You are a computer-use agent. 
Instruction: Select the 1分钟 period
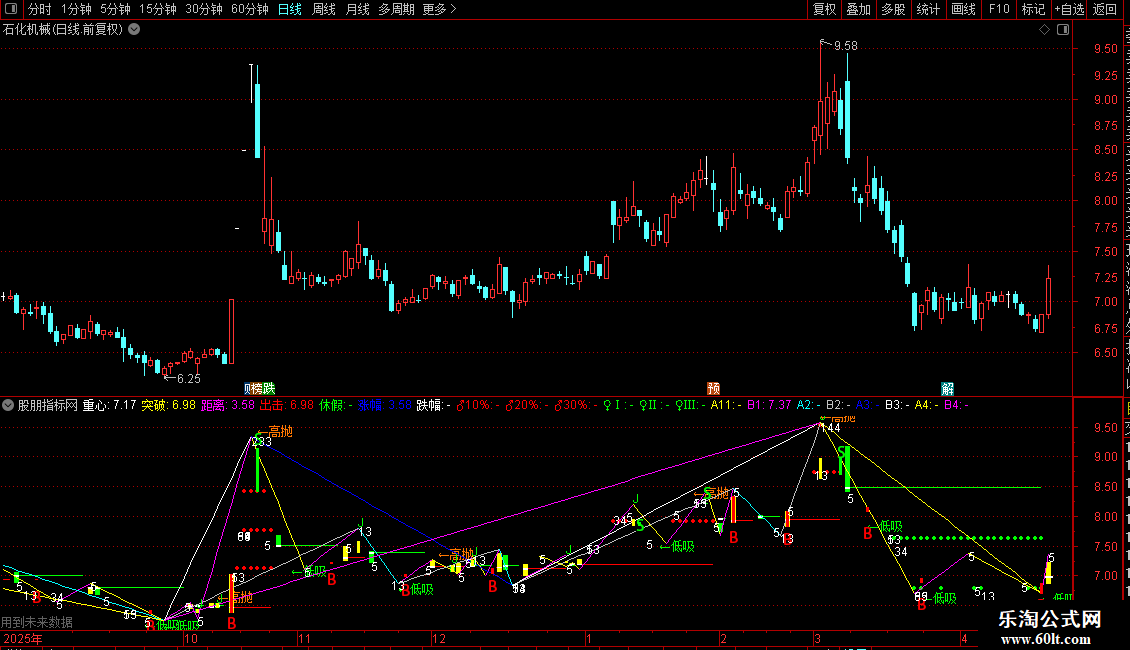click(x=76, y=9)
